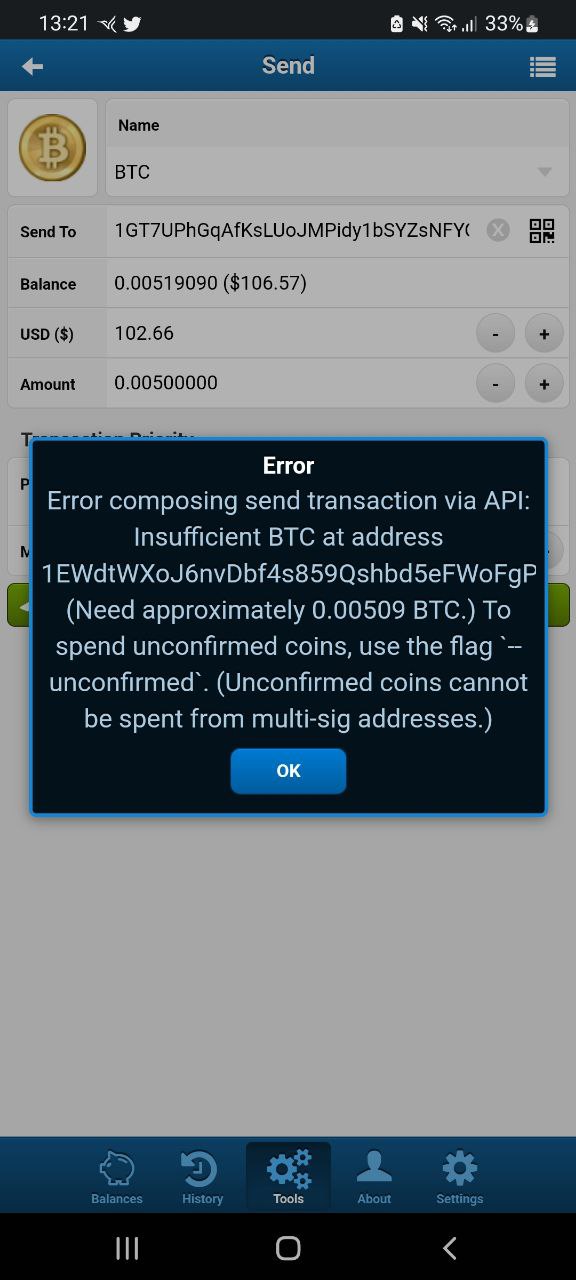This screenshot has width=576, height=1280.
Task: Tap the Android home navigation button
Action: (288, 1247)
